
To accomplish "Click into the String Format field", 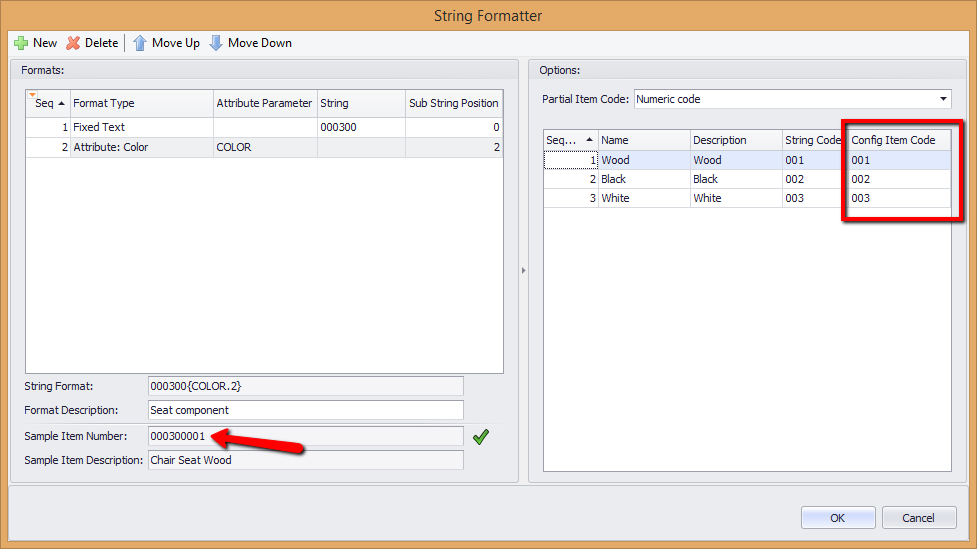I will click(x=306, y=386).
